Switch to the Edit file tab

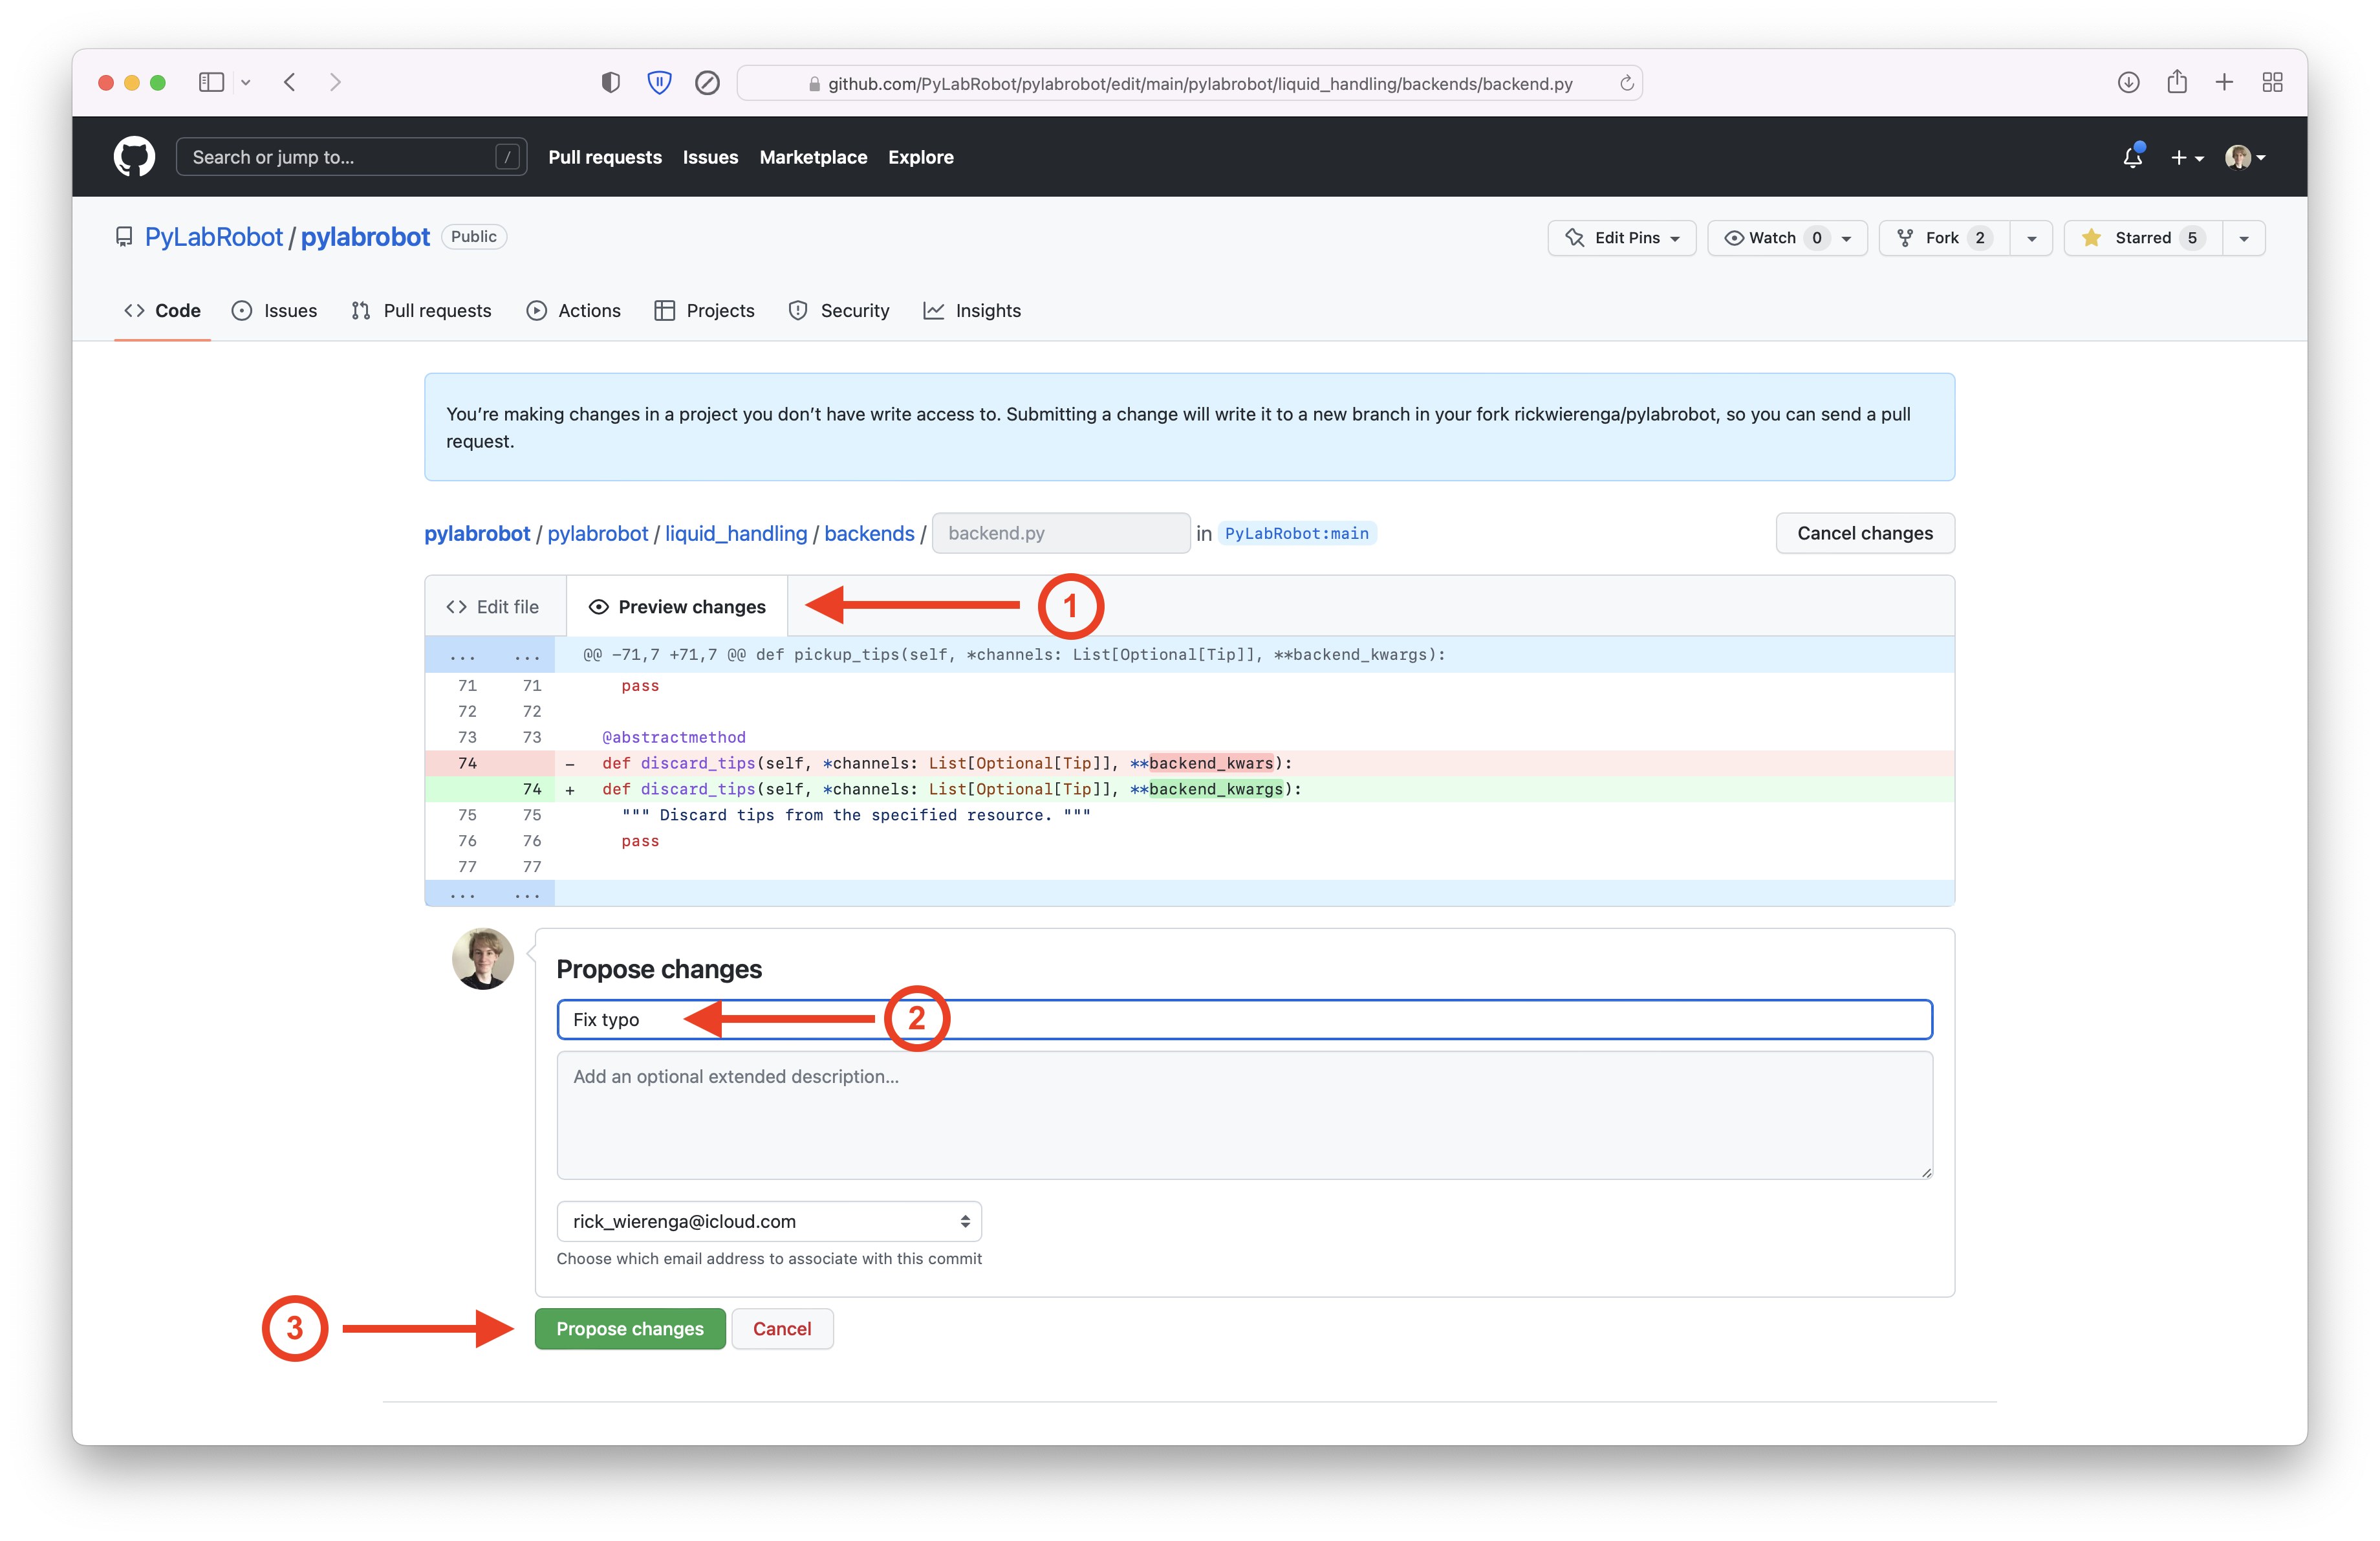tap(494, 607)
